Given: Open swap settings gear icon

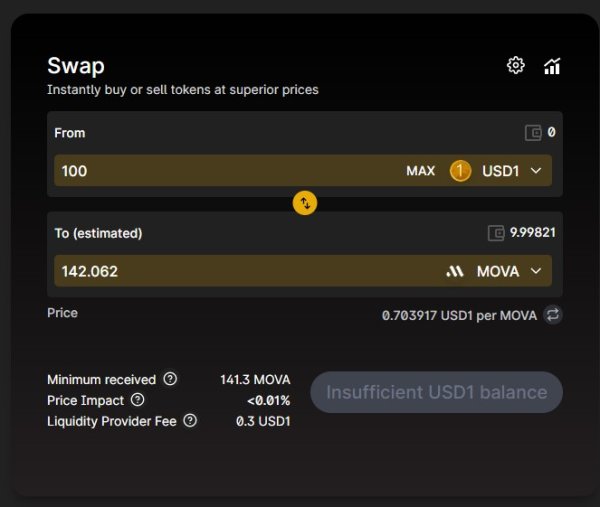Looking at the screenshot, I should 515,65.
